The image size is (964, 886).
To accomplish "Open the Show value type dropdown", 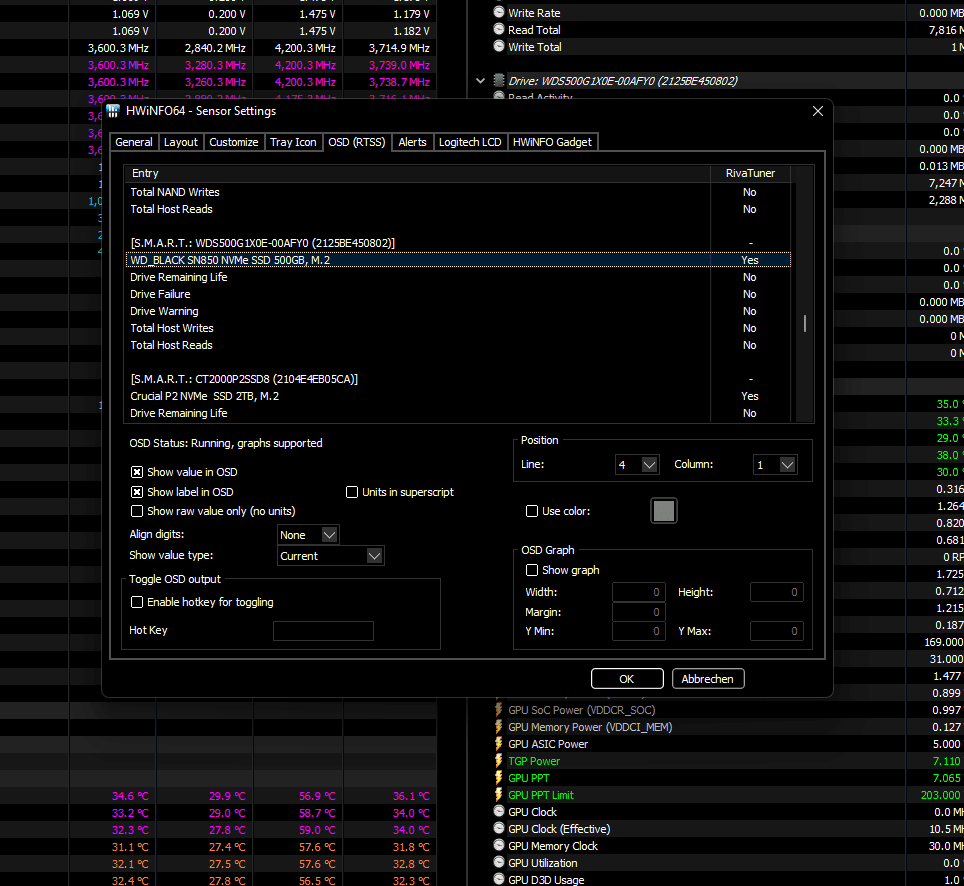I will (331, 556).
